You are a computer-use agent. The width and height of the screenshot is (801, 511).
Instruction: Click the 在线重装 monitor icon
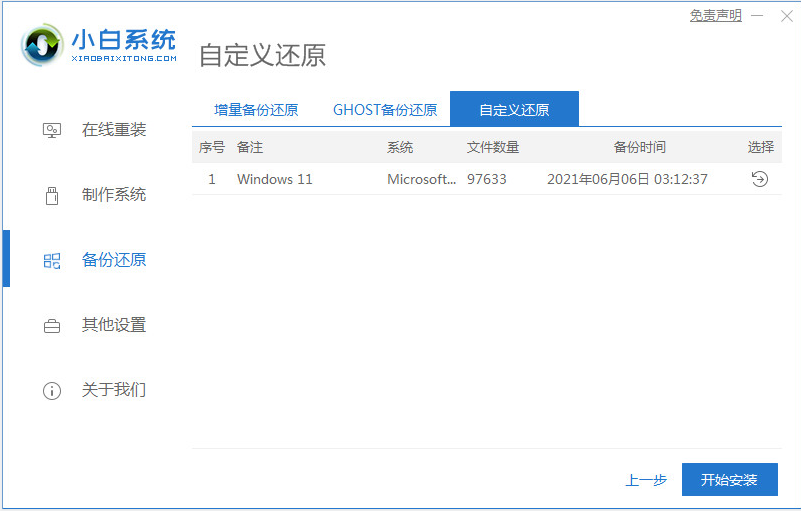coord(52,130)
